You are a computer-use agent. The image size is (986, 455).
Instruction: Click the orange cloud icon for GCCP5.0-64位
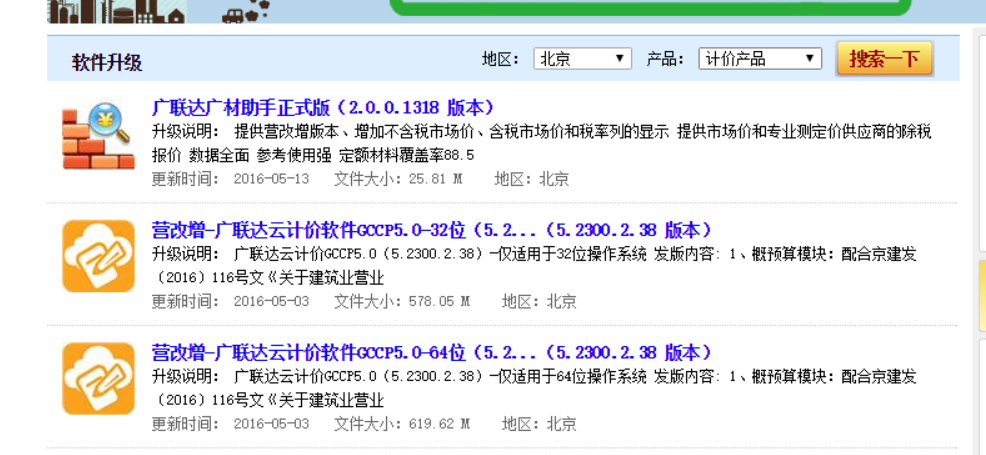(x=98, y=378)
